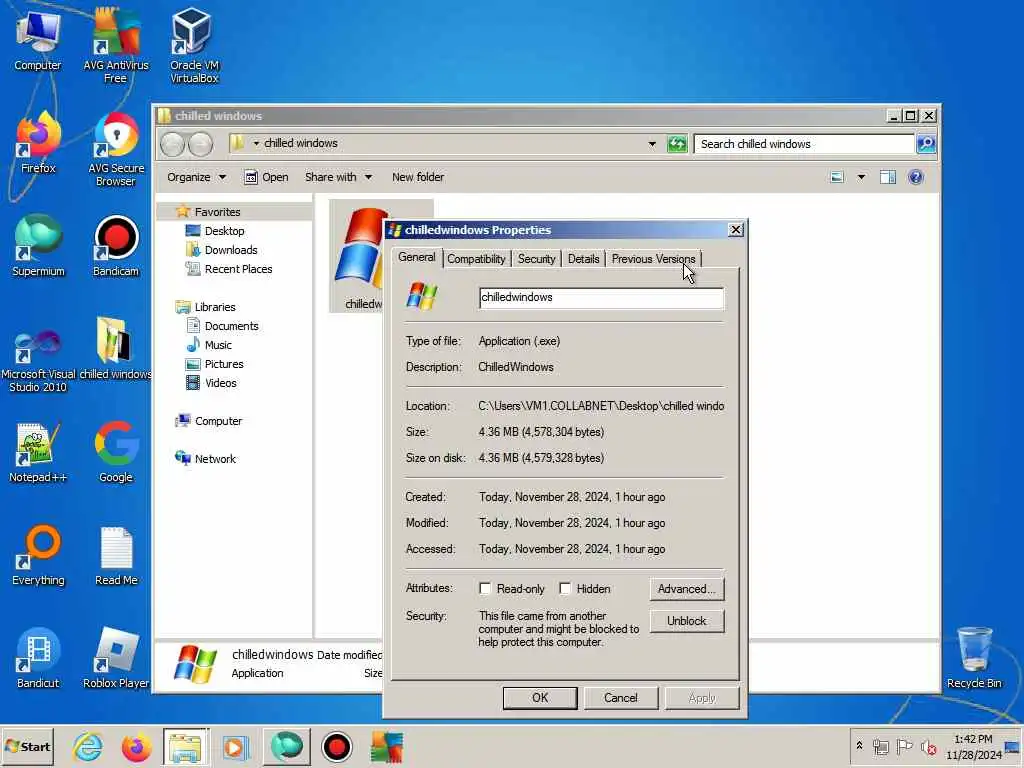
Task: Open the clock showing 1:42 PM
Action: coord(973,746)
